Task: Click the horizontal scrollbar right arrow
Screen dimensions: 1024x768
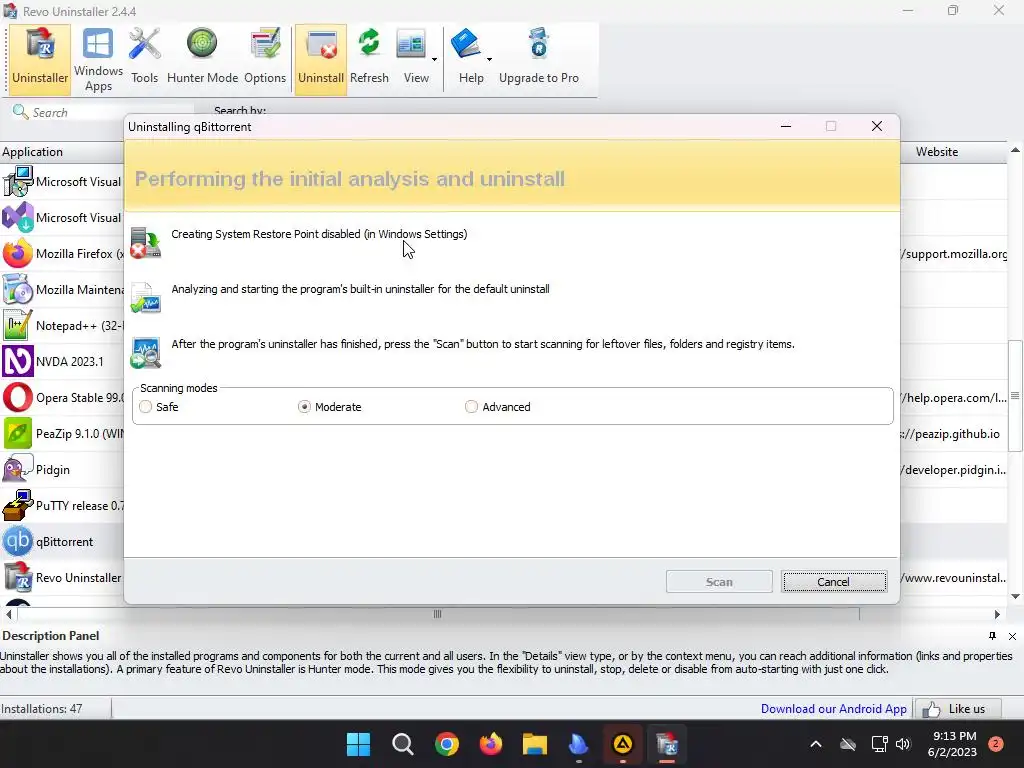Action: coord(997,614)
